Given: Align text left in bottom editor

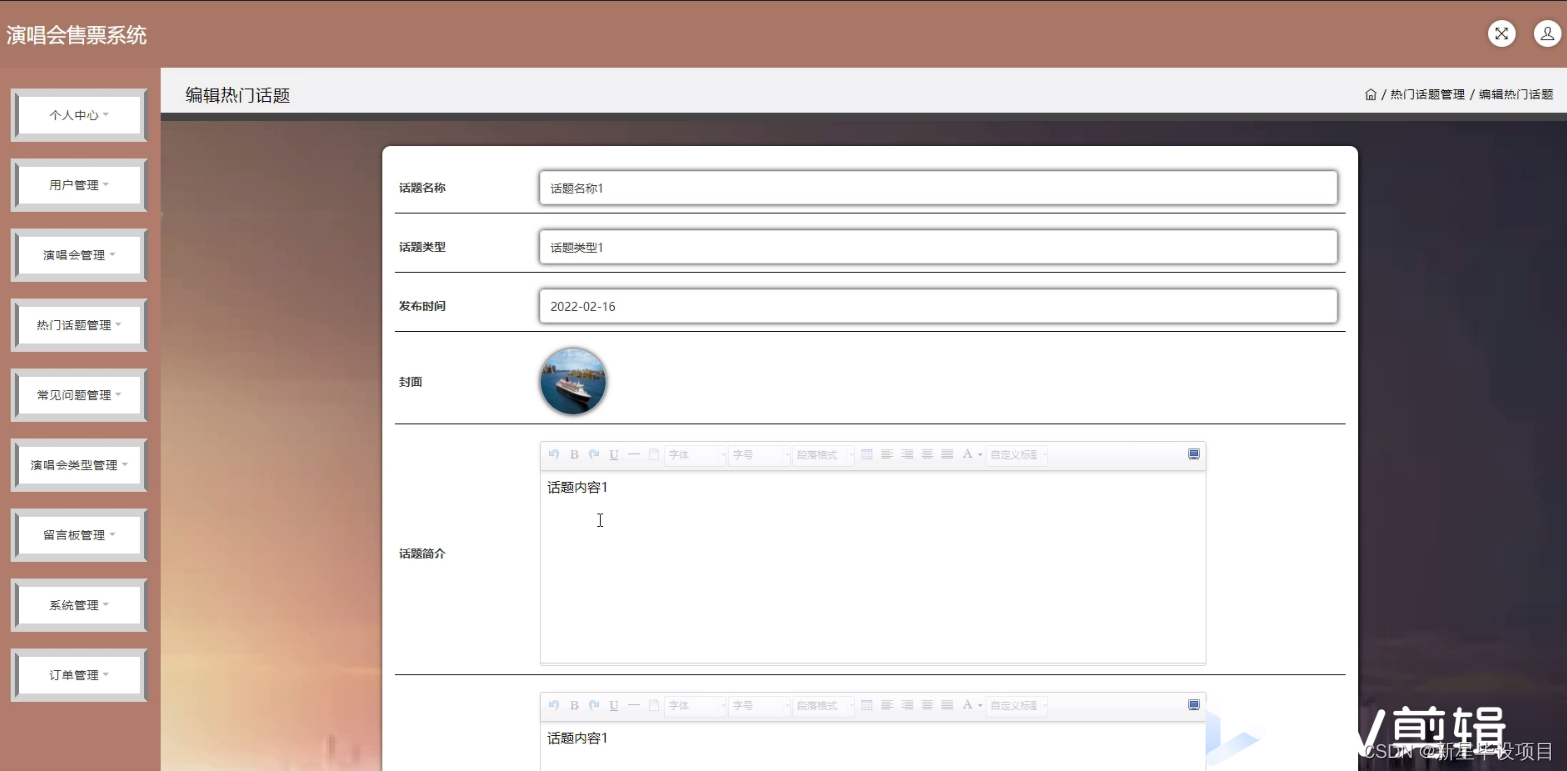Looking at the screenshot, I should point(887,705).
